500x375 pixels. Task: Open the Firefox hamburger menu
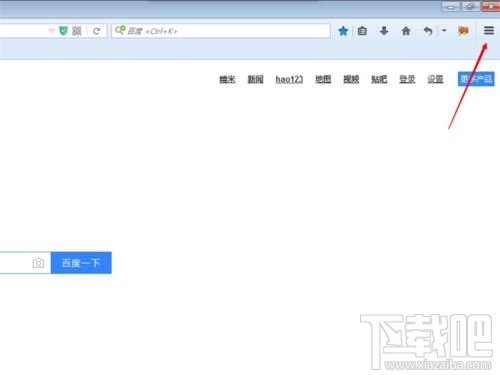pos(489,31)
